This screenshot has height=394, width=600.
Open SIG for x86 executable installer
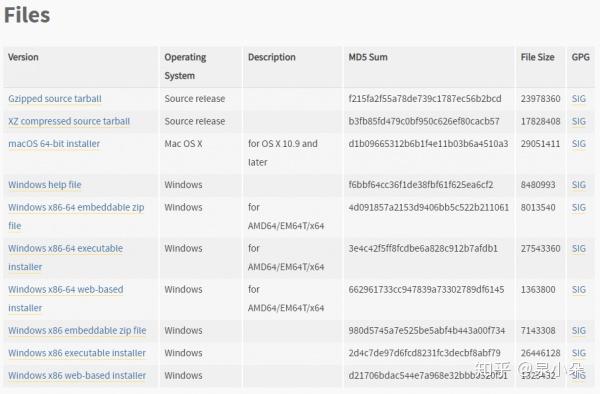(579, 353)
